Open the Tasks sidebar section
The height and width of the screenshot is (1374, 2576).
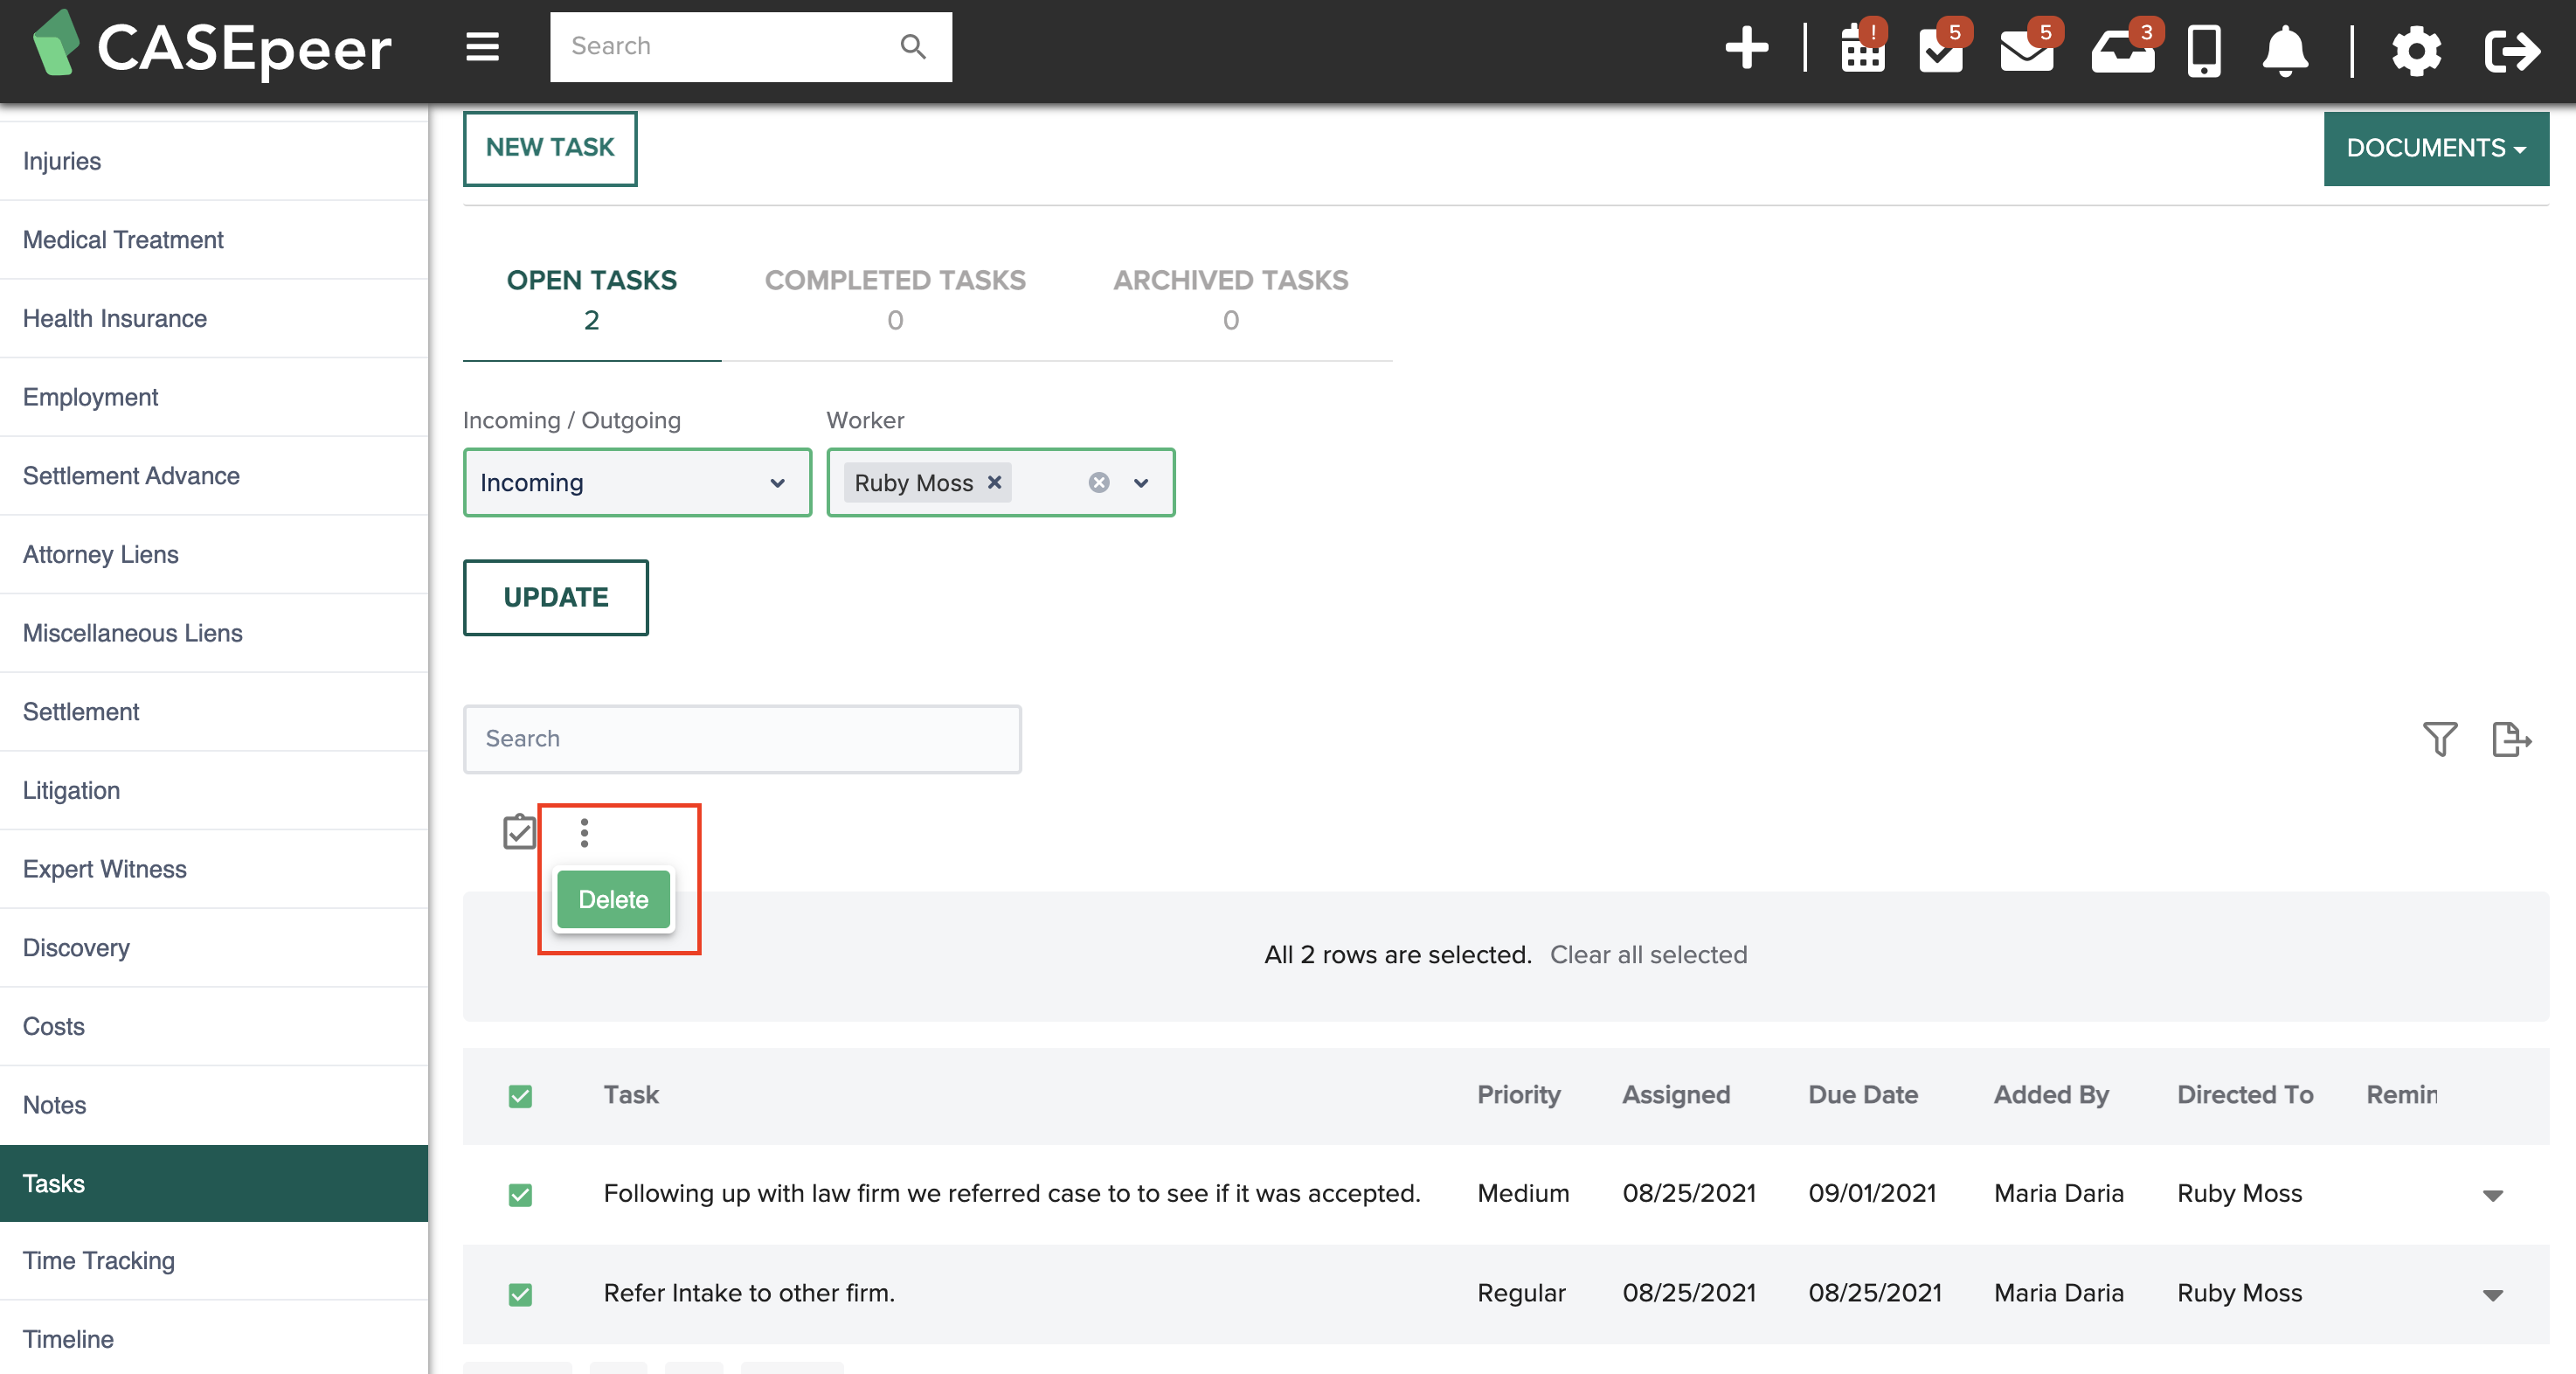coord(54,1183)
